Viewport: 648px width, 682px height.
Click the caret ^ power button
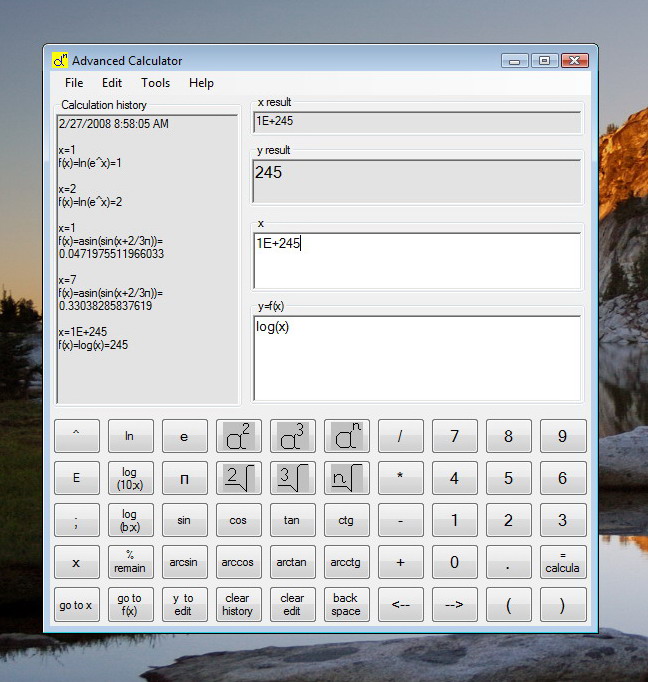point(77,436)
